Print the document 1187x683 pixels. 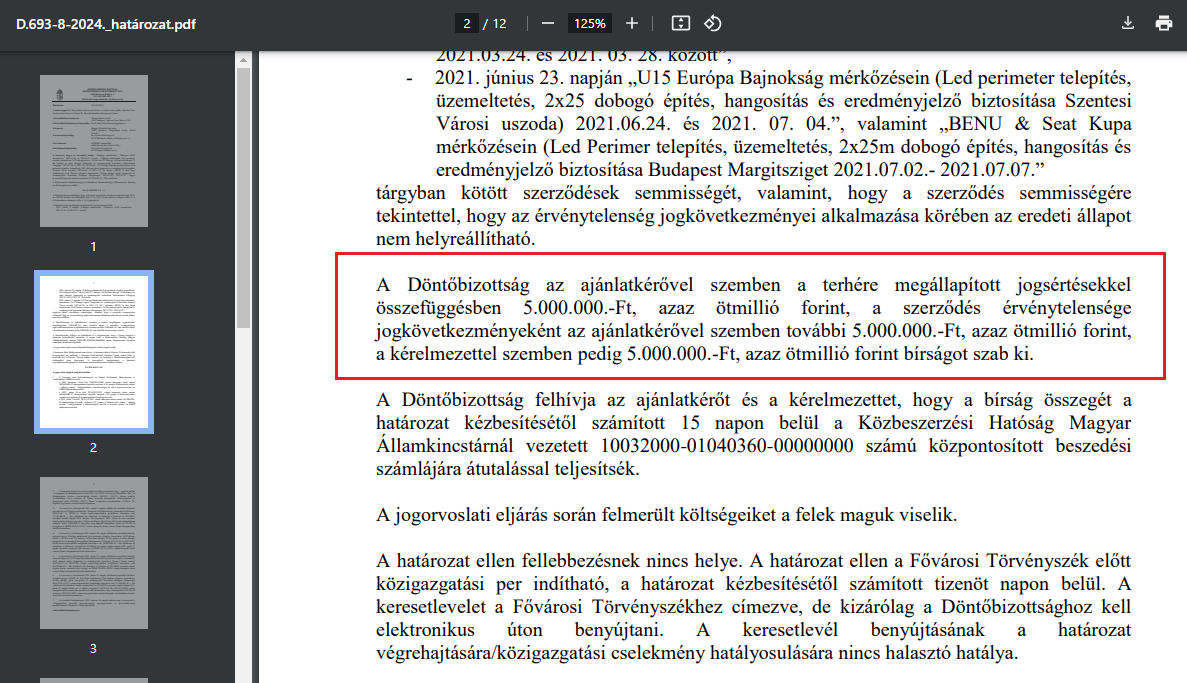tap(1163, 23)
